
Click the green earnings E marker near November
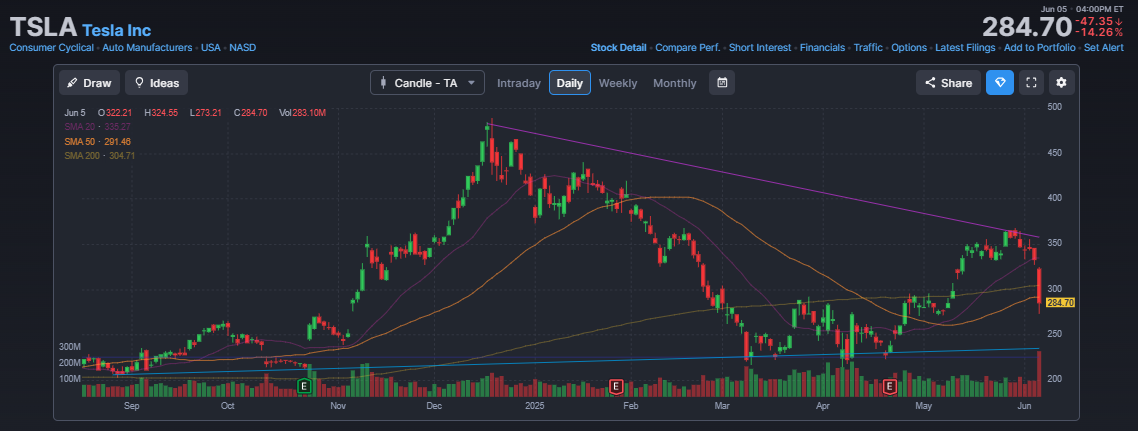[305, 386]
